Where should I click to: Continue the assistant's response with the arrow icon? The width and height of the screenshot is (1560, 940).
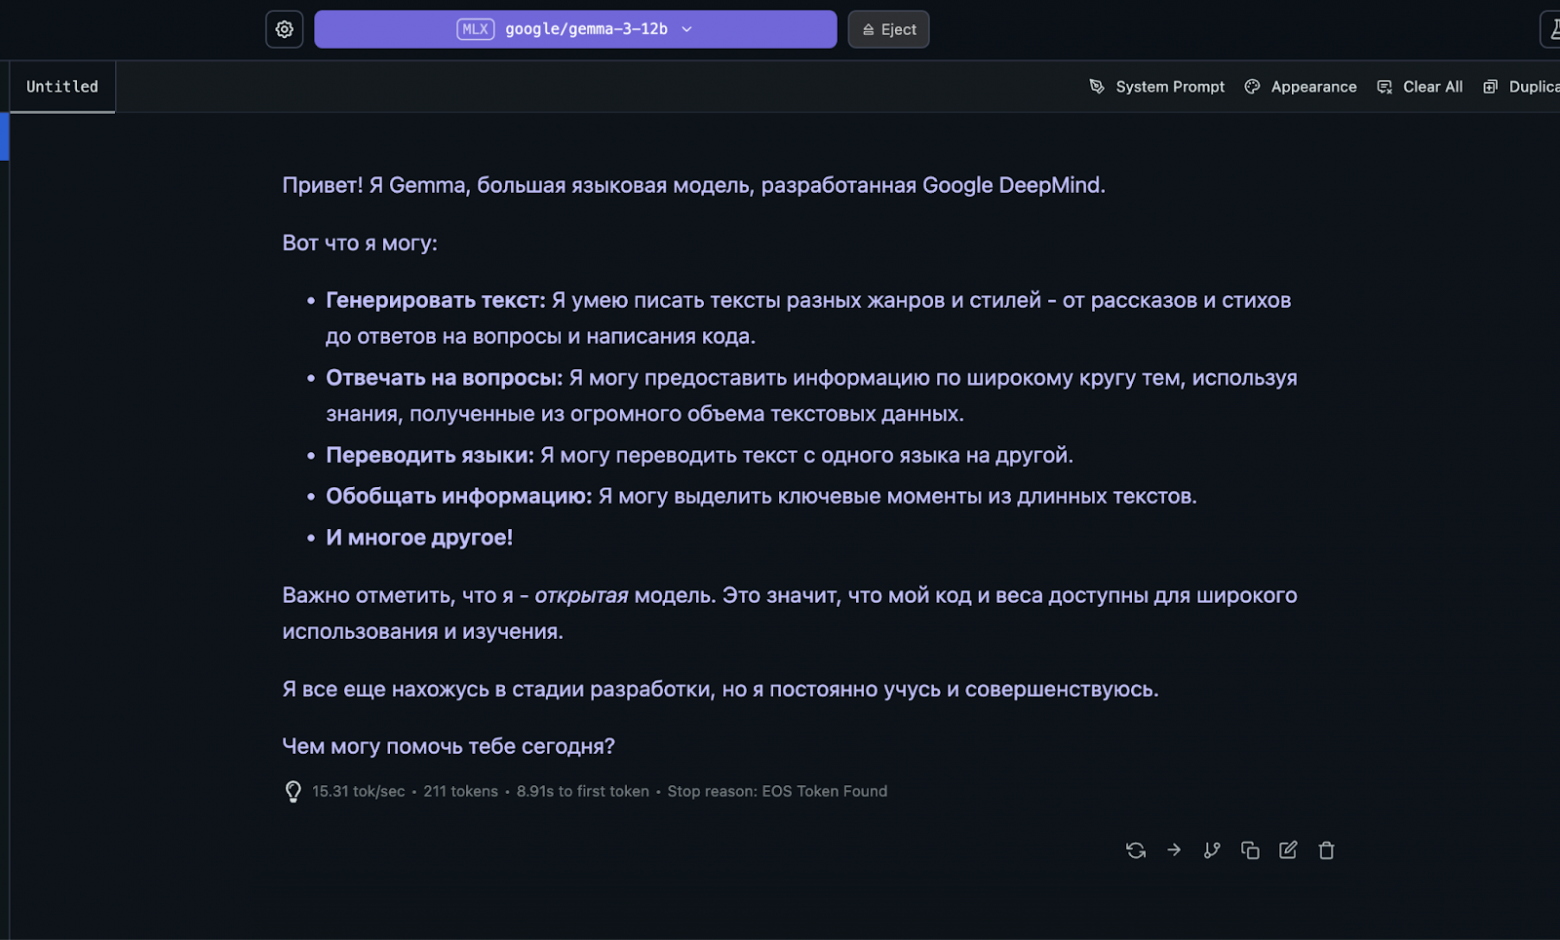tap(1174, 849)
